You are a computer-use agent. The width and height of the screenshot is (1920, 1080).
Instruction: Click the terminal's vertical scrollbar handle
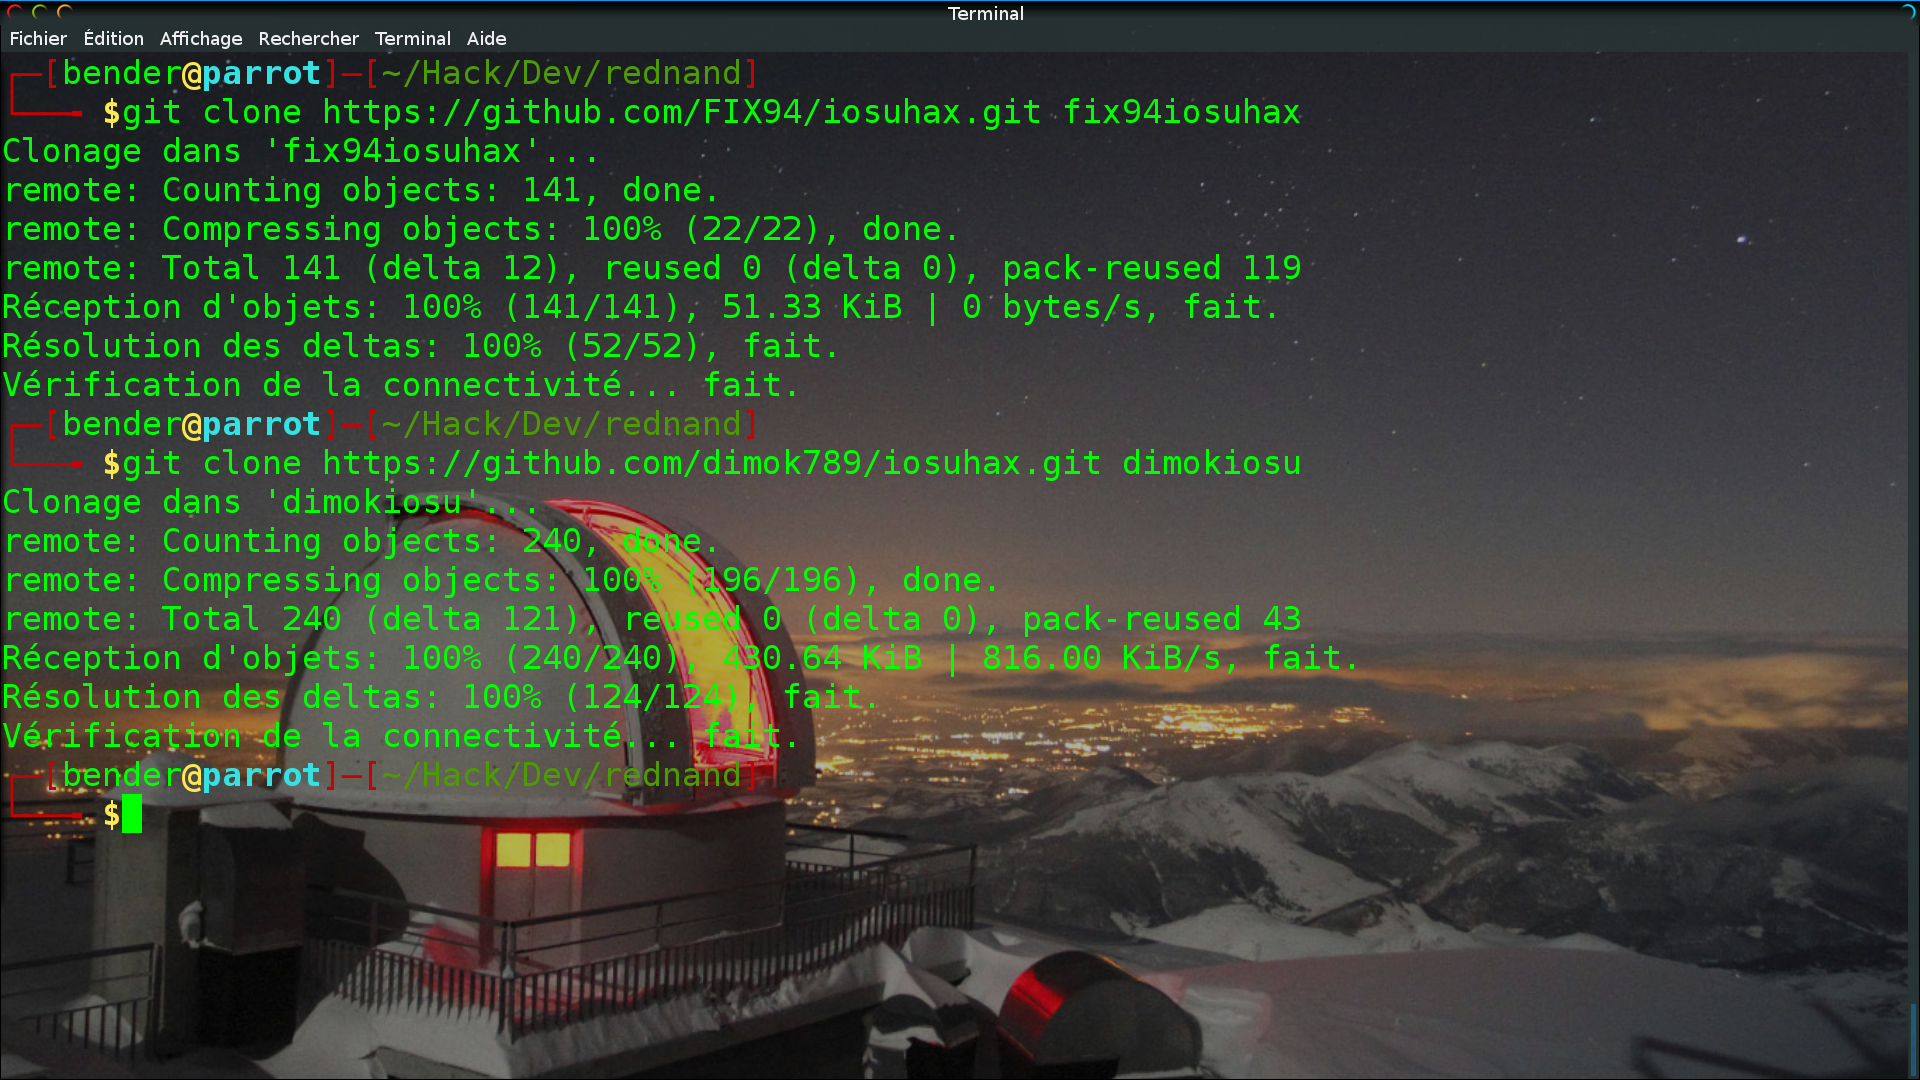point(1914,1038)
